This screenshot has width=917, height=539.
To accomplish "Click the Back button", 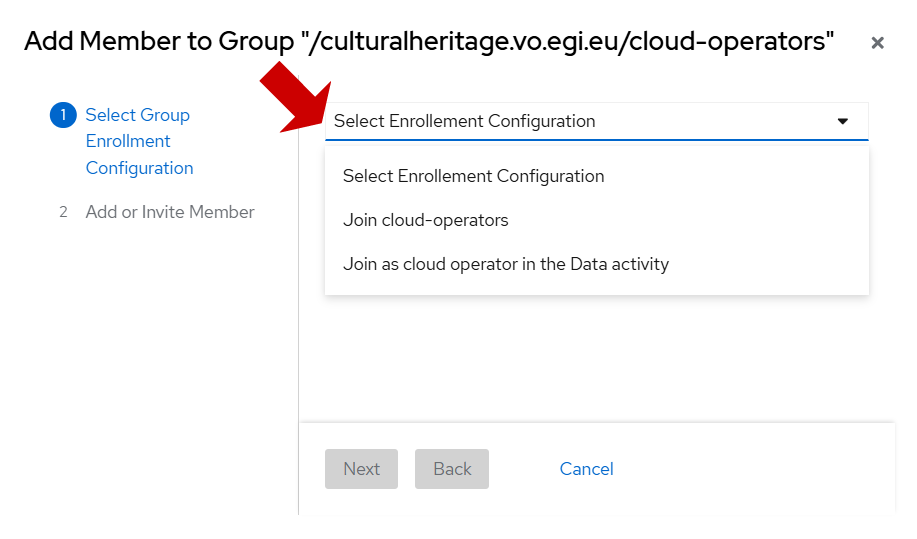I will 452,469.
